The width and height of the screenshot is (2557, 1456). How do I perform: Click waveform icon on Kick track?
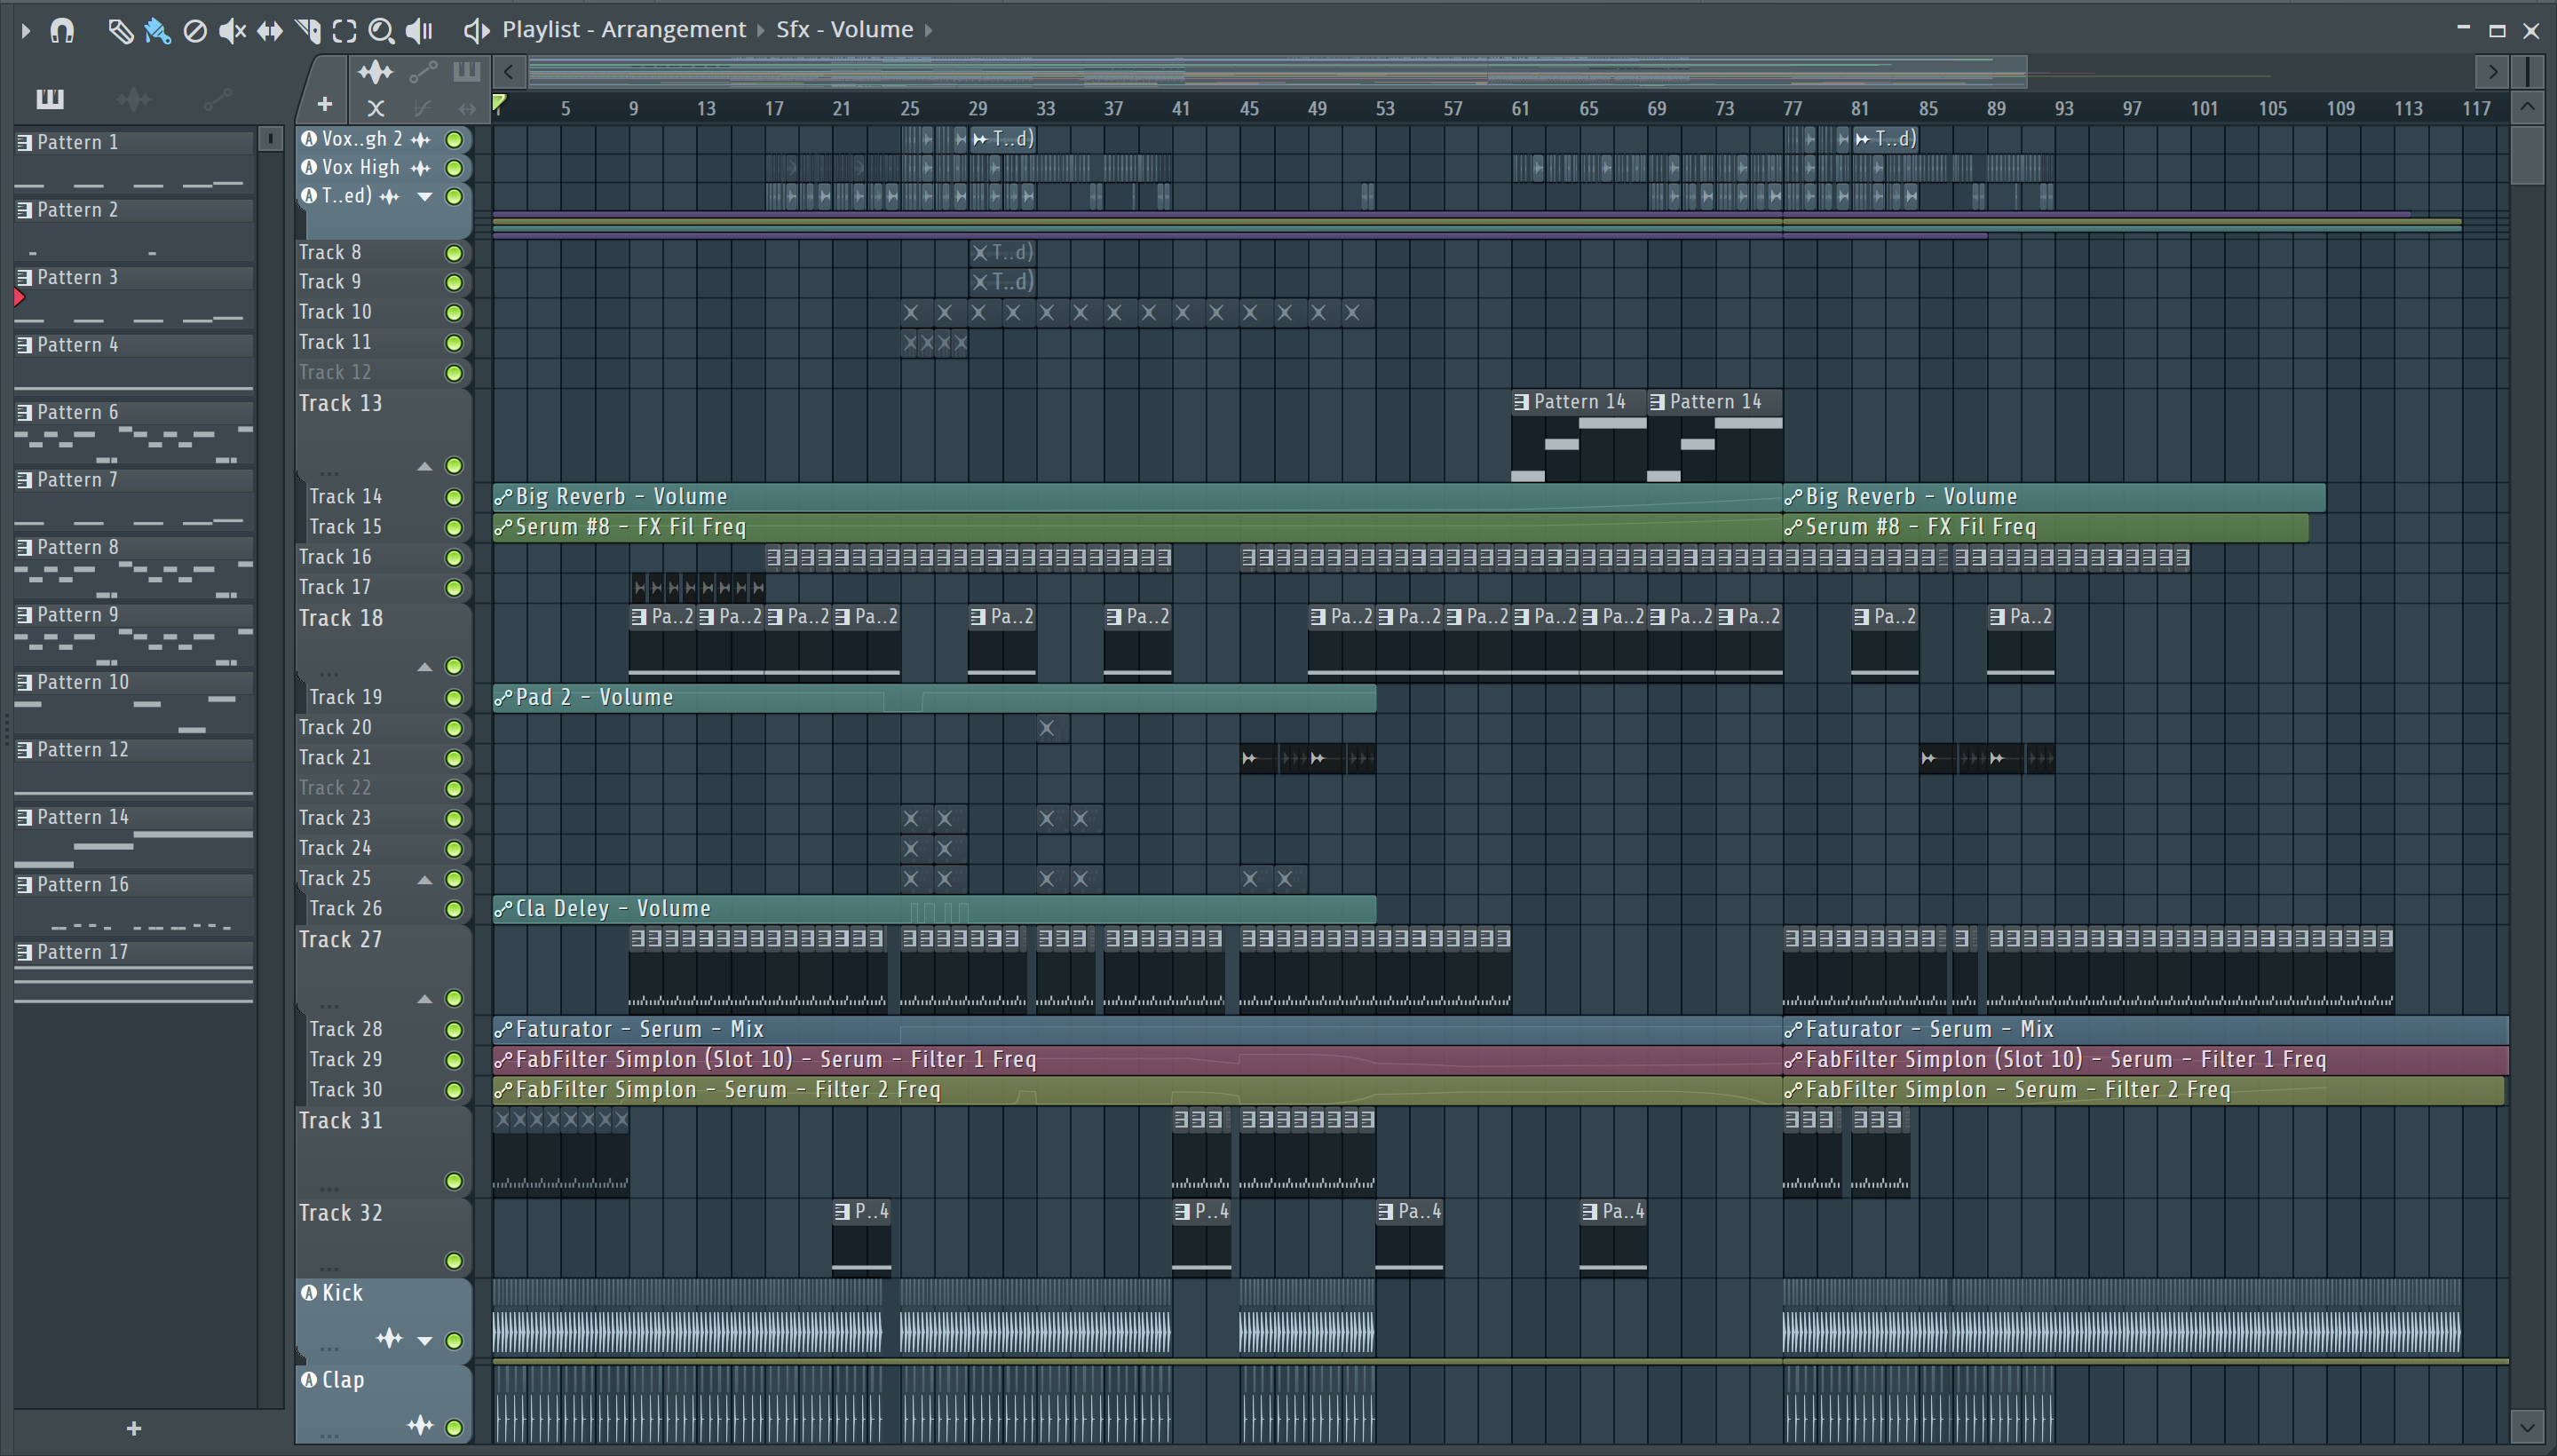(389, 1339)
